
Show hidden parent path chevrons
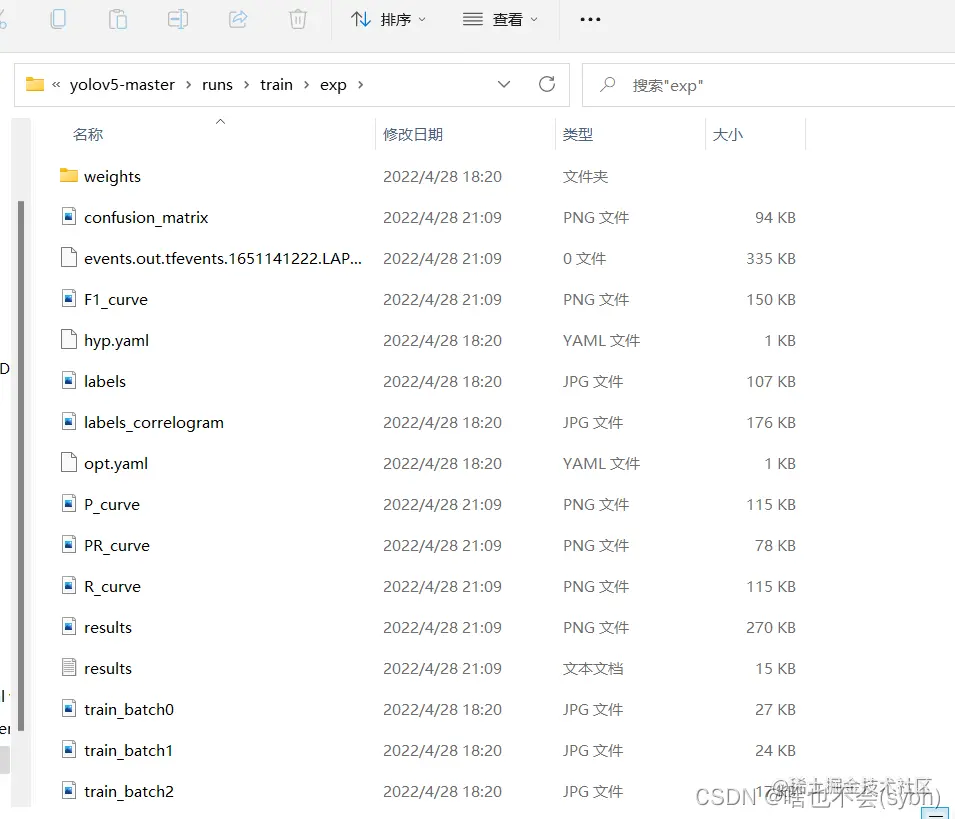tap(56, 85)
